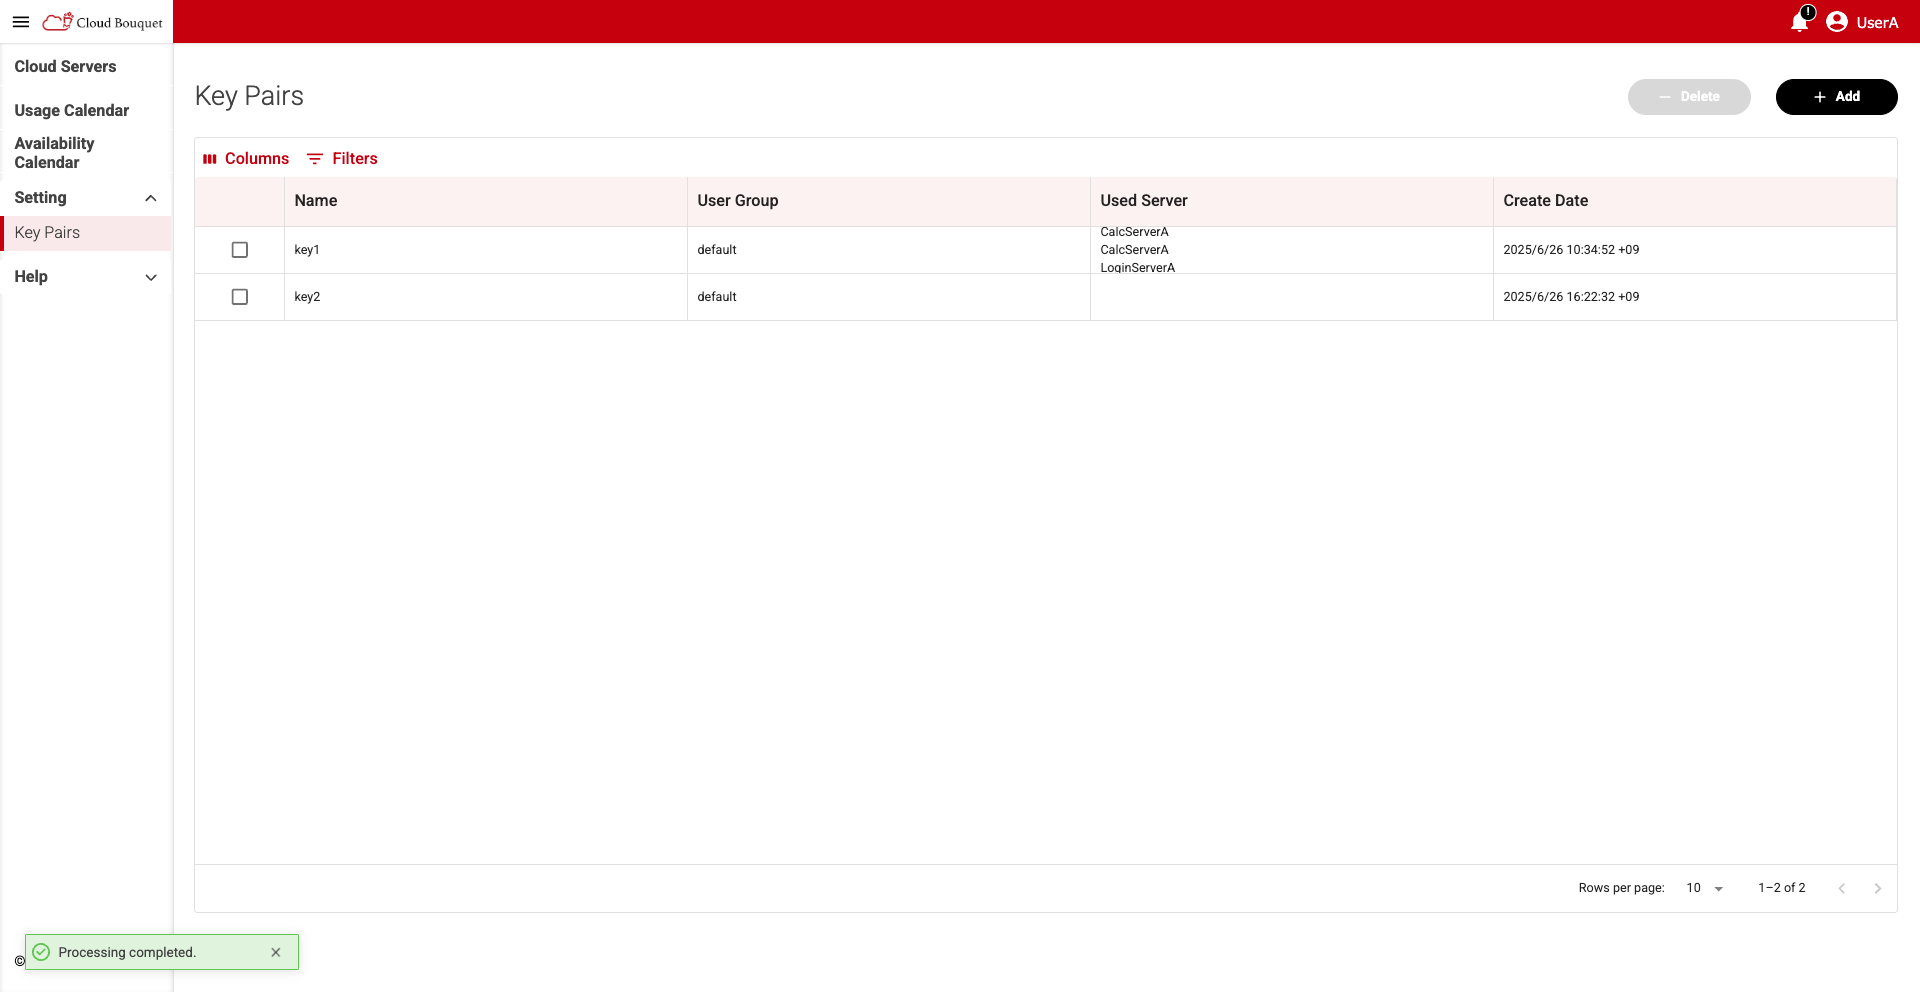The image size is (1920, 992).
Task: Open the Columns selector icon
Action: [210, 159]
